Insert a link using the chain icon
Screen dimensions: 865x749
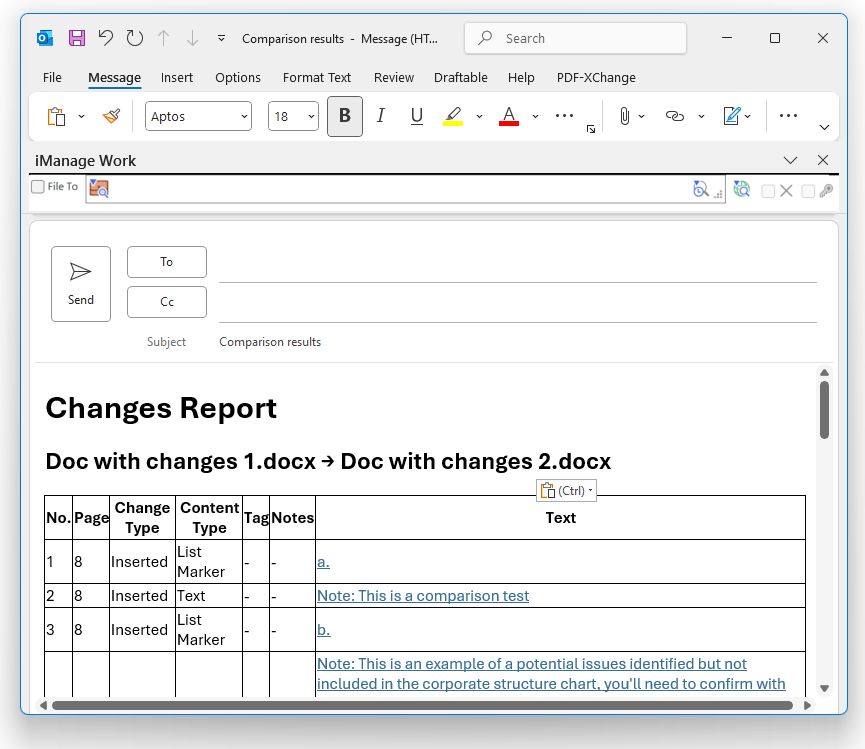coord(674,116)
